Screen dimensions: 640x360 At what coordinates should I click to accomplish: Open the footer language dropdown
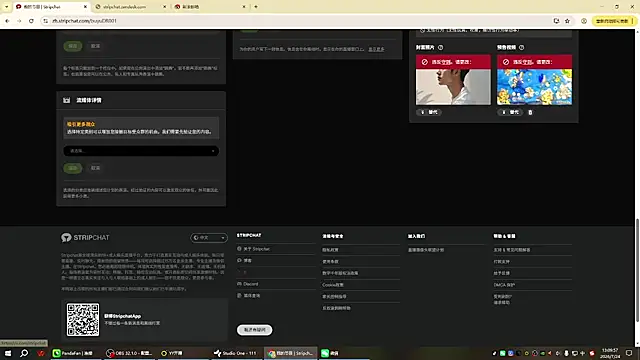click(x=209, y=238)
